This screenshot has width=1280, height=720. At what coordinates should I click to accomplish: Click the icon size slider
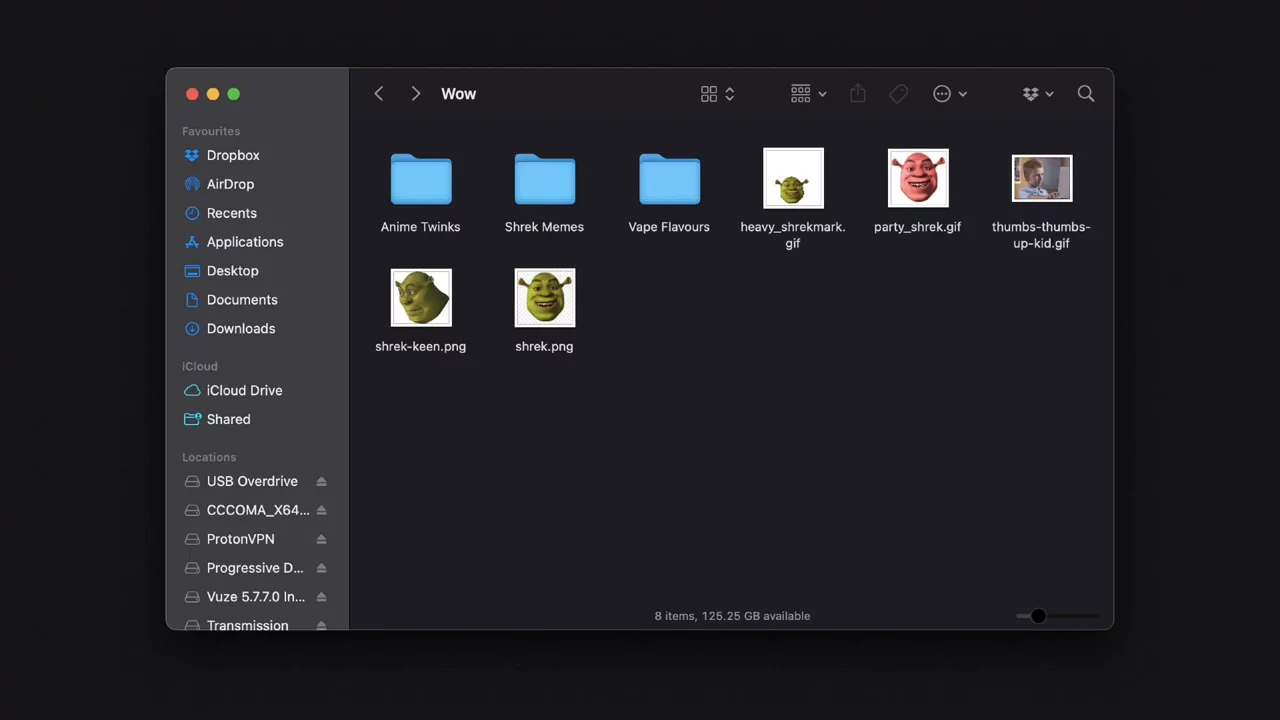coord(1057,616)
